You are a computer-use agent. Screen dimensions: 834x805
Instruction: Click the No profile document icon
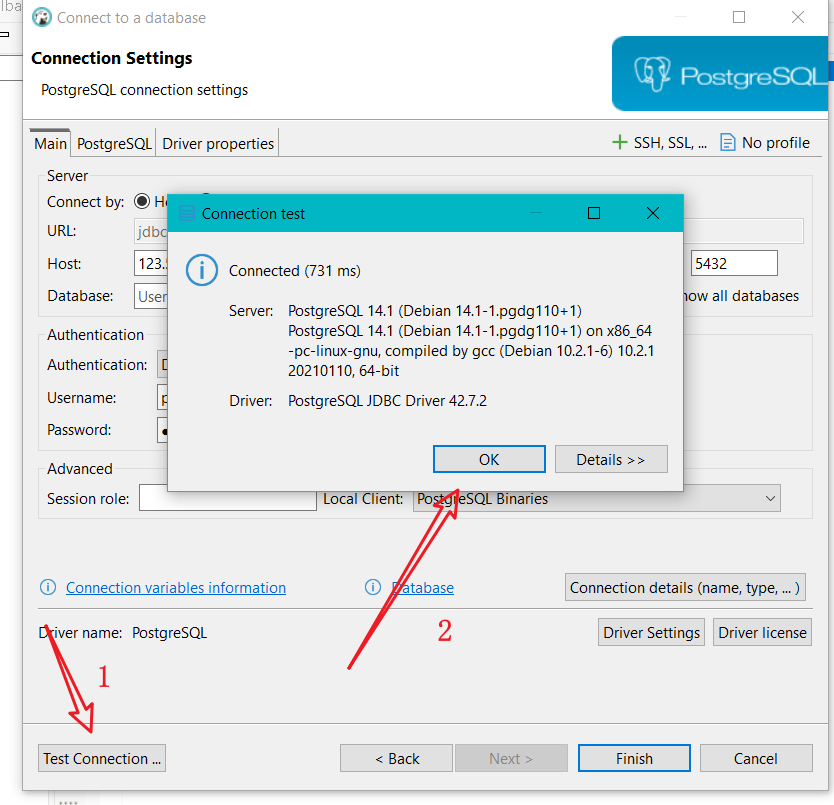[x=729, y=142]
